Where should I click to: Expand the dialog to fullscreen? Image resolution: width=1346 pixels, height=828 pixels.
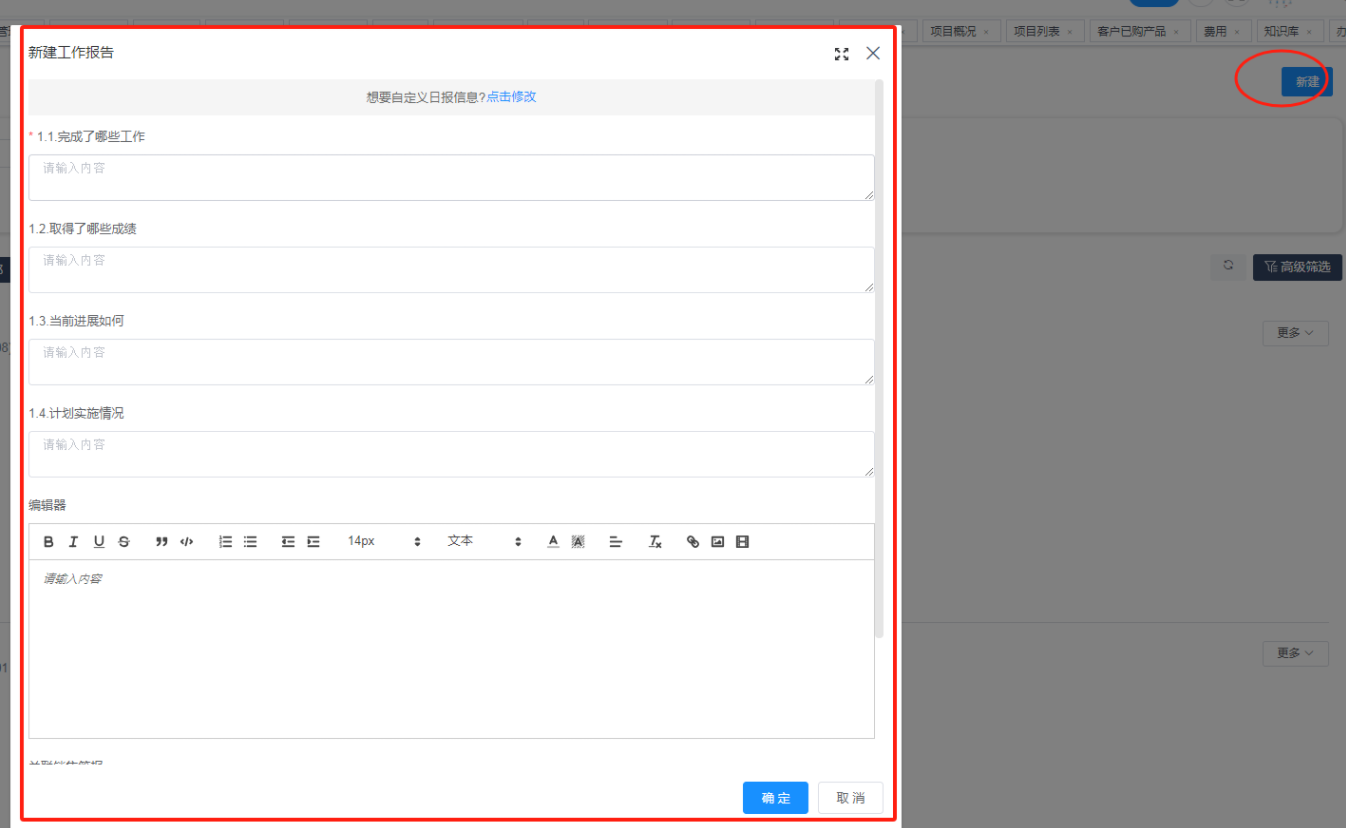(841, 54)
